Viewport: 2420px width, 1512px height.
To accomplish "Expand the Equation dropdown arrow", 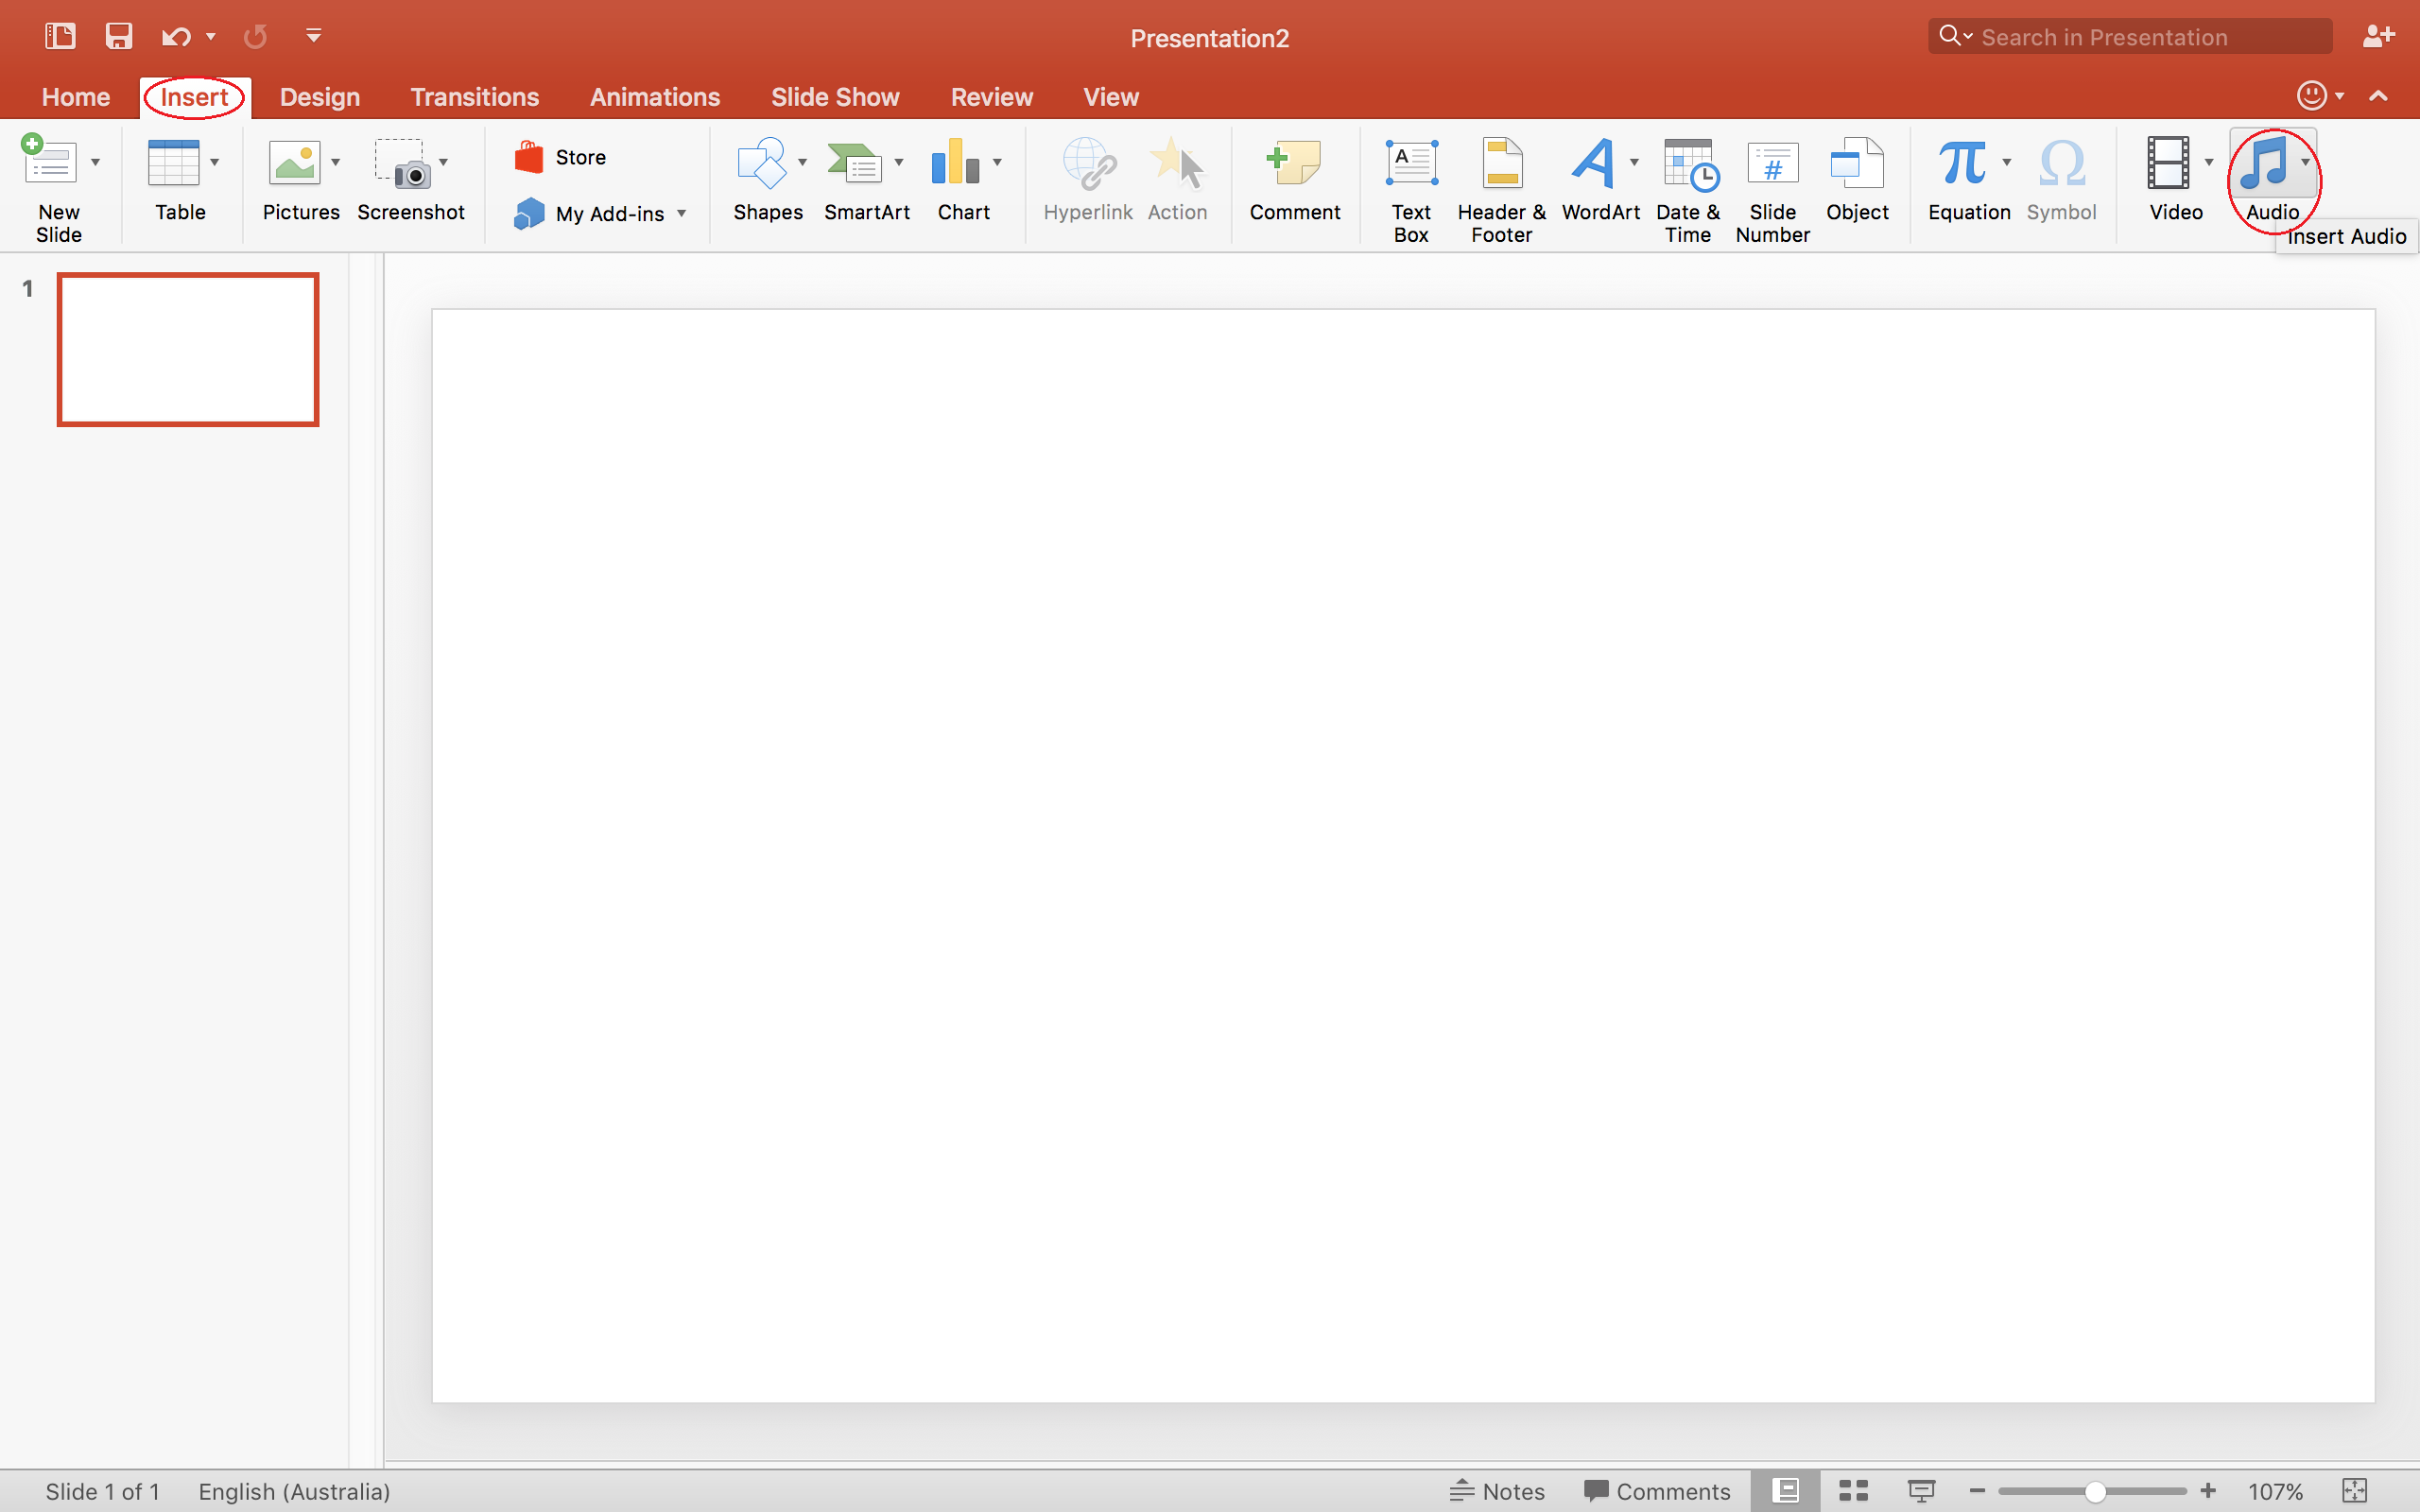I will coord(2007,162).
